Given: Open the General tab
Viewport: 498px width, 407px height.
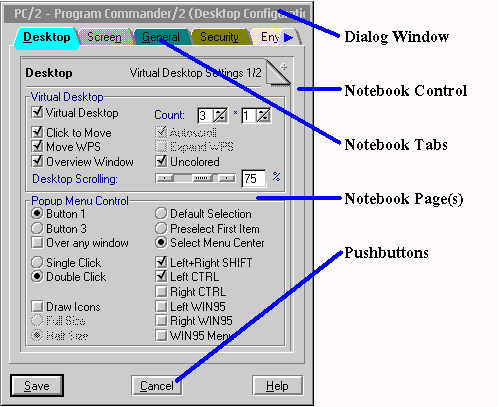Looking at the screenshot, I should (x=161, y=37).
